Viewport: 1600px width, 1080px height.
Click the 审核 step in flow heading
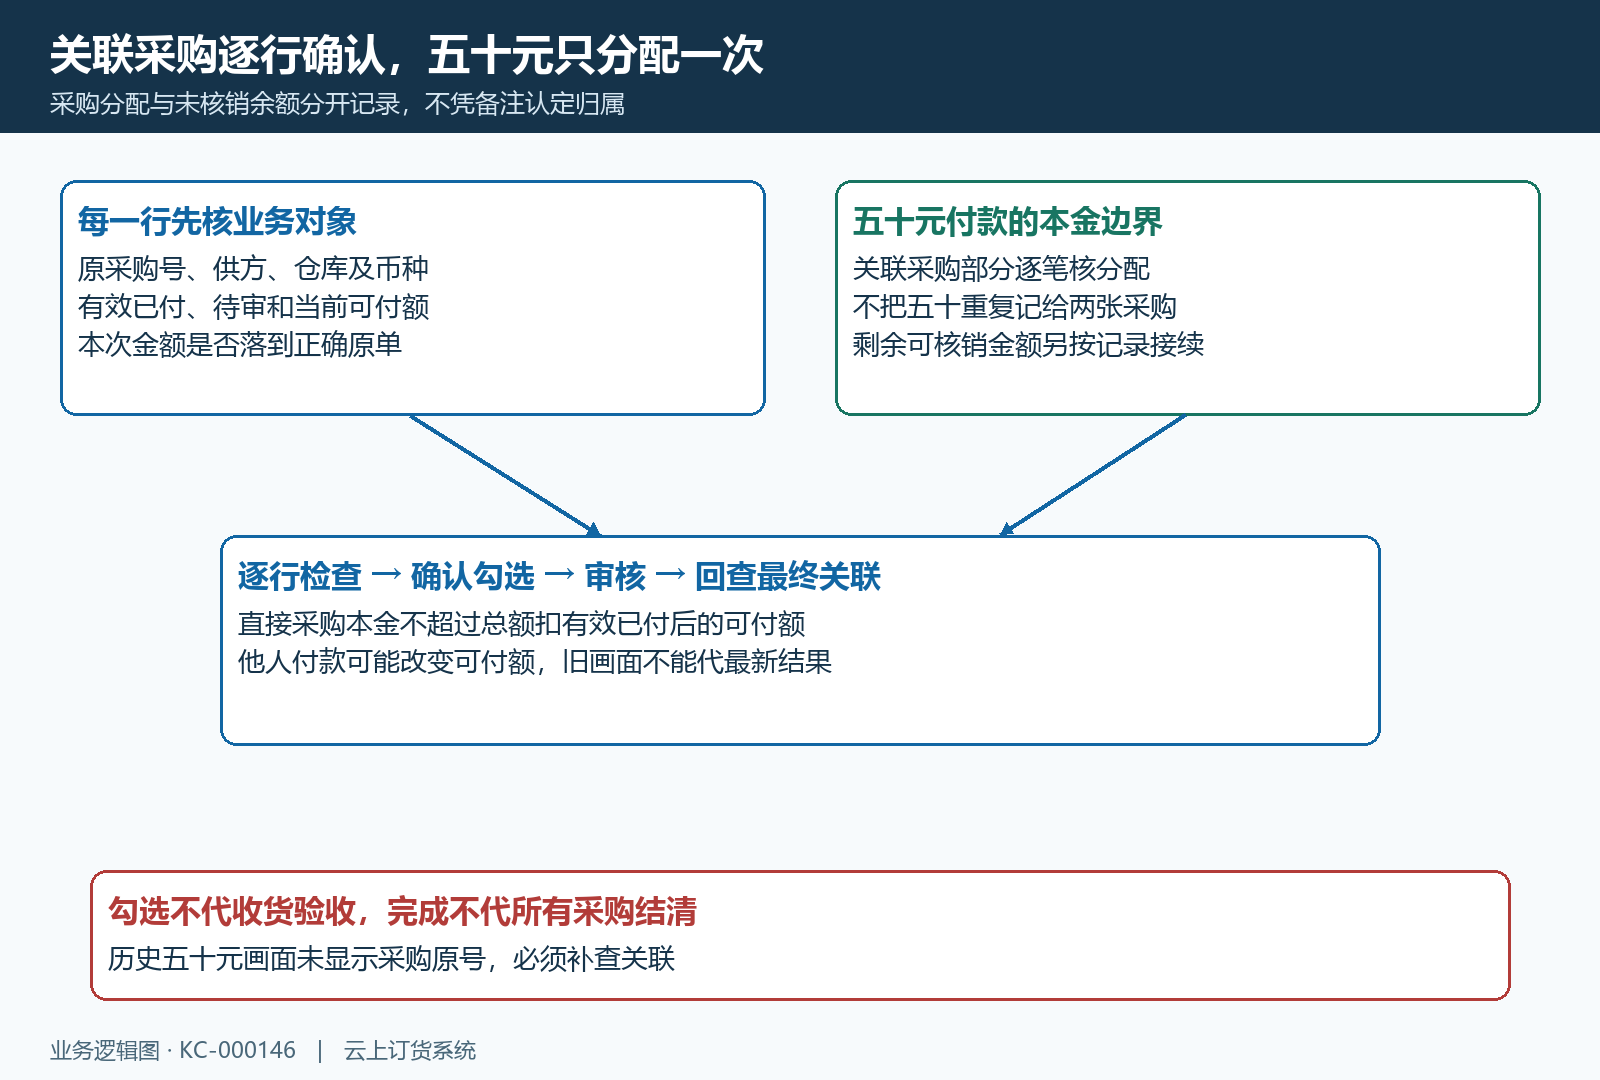(x=615, y=576)
